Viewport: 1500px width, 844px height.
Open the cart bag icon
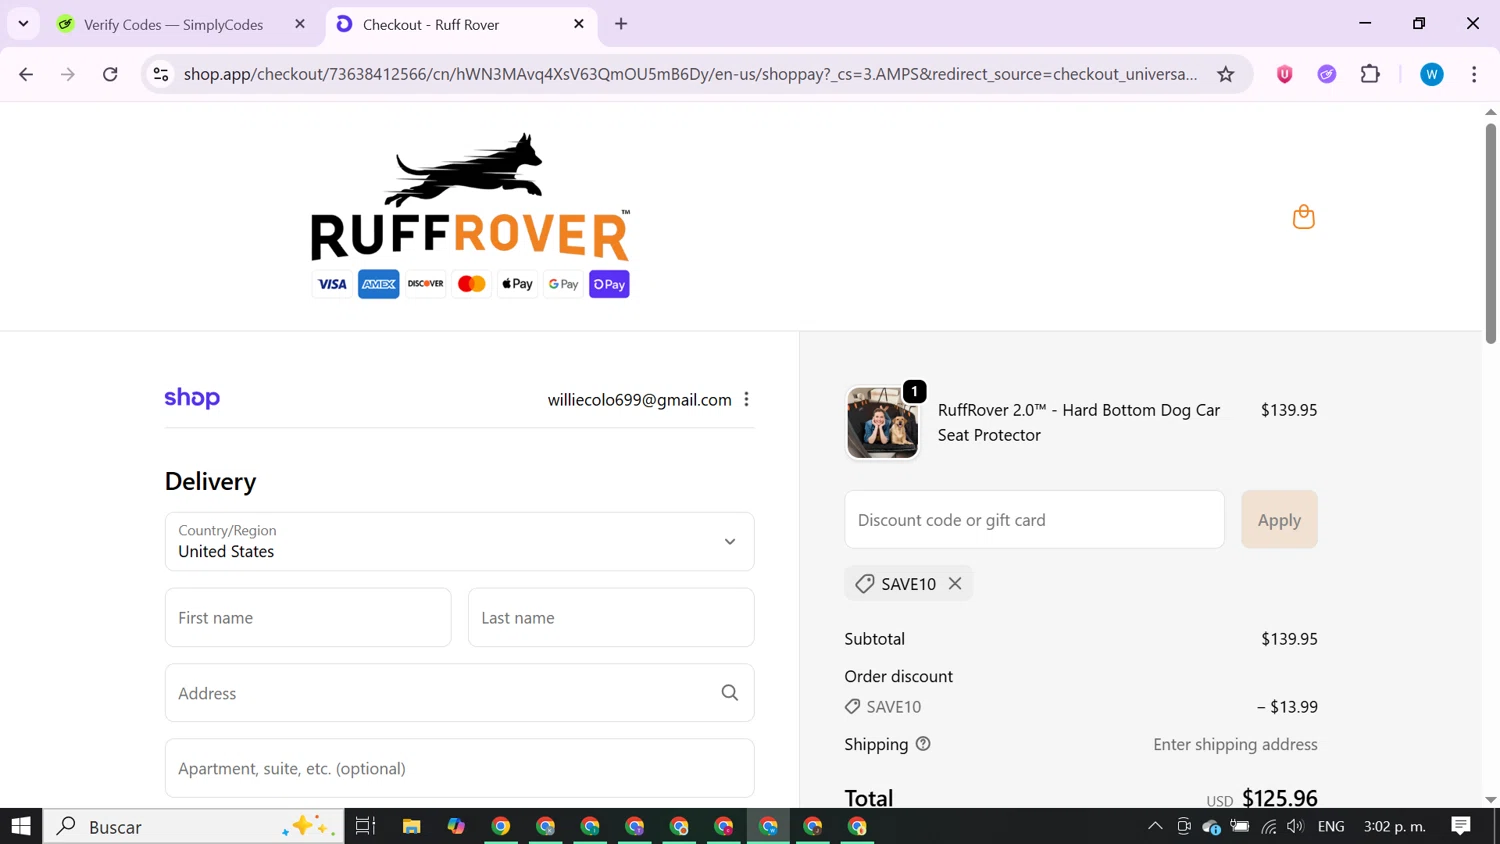coord(1303,217)
